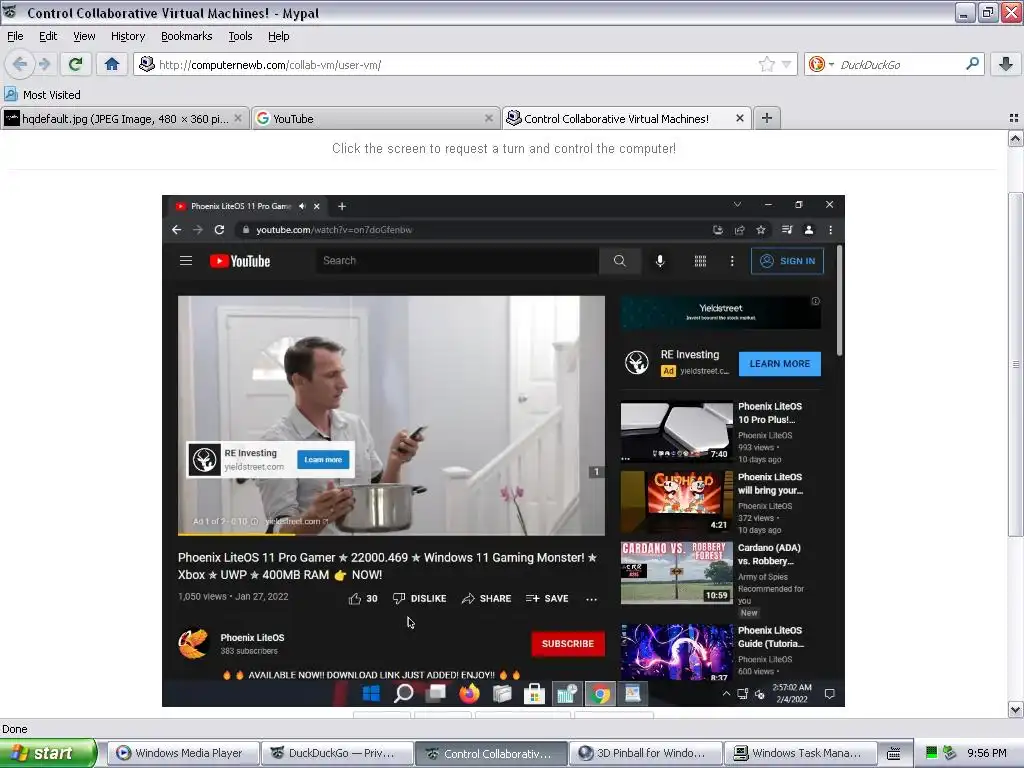Screen dimensions: 1024x768
Task: Like the video with thumbs up icon
Action: pos(355,599)
